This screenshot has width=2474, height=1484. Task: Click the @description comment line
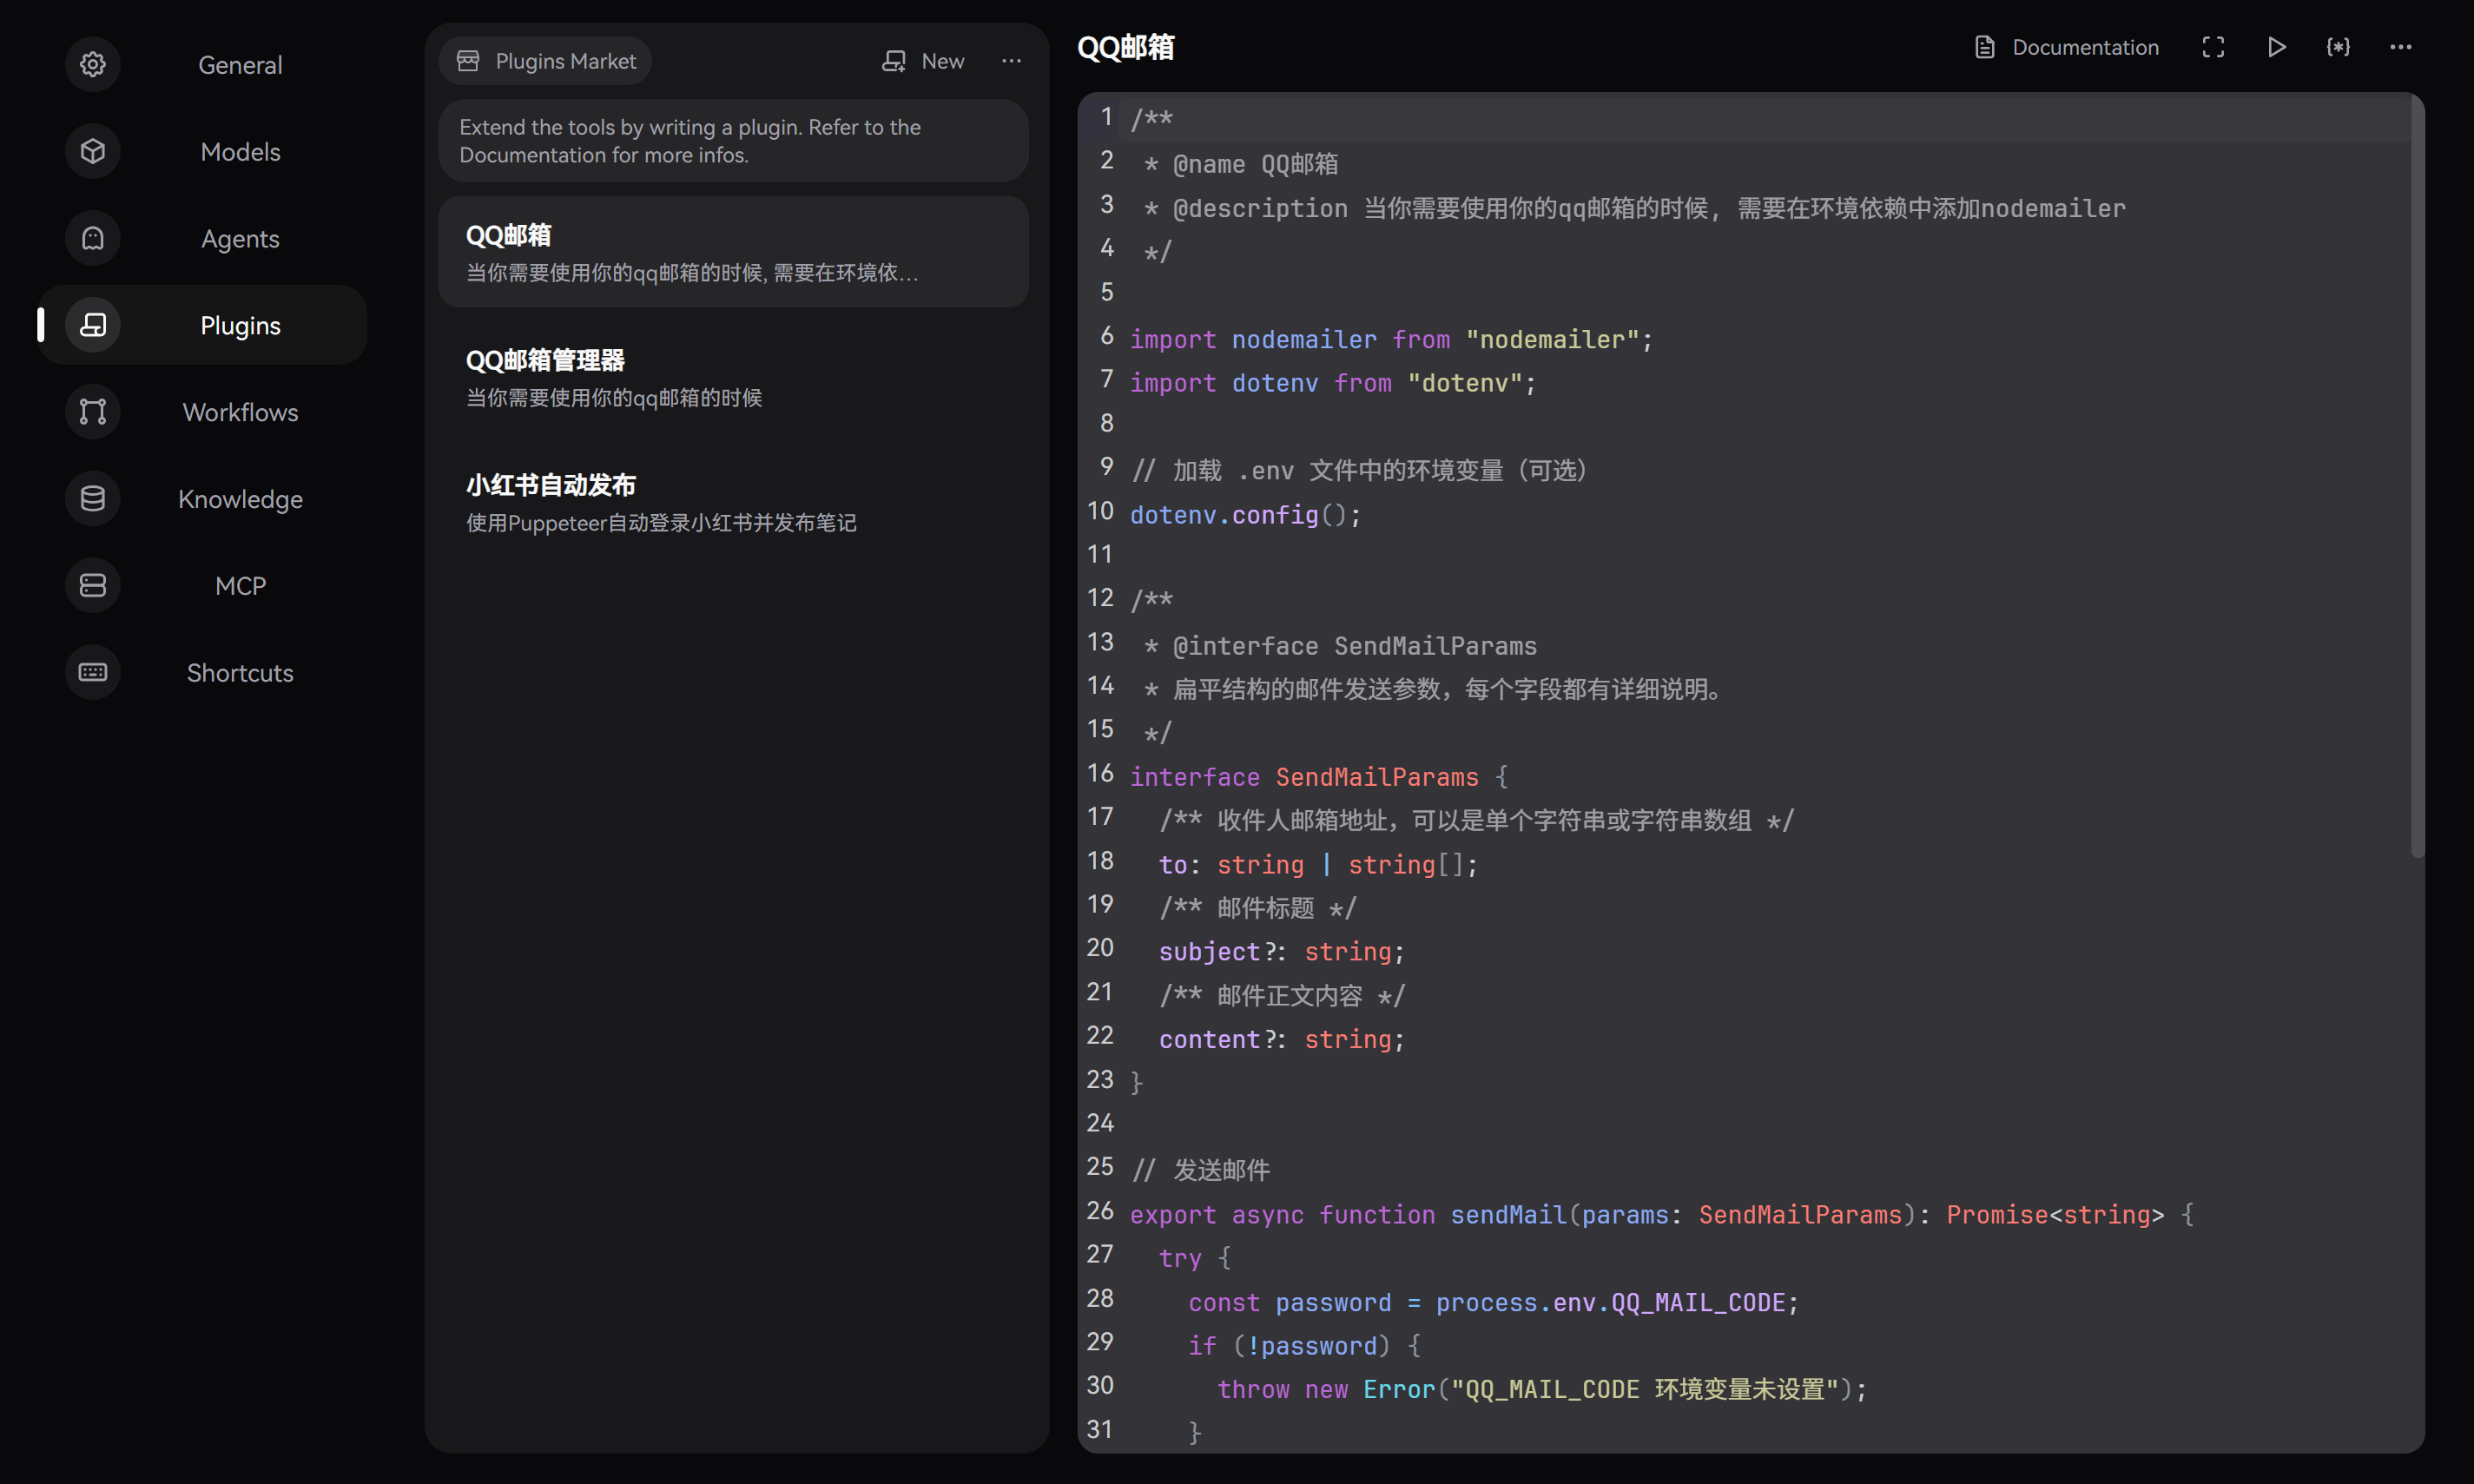pyautogui.click(x=1634, y=208)
